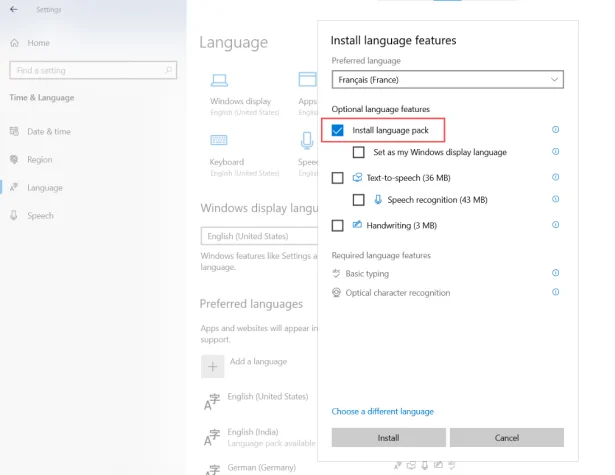The width and height of the screenshot is (615, 475).
Task: Click the Basic typing icon
Action: [336, 273]
